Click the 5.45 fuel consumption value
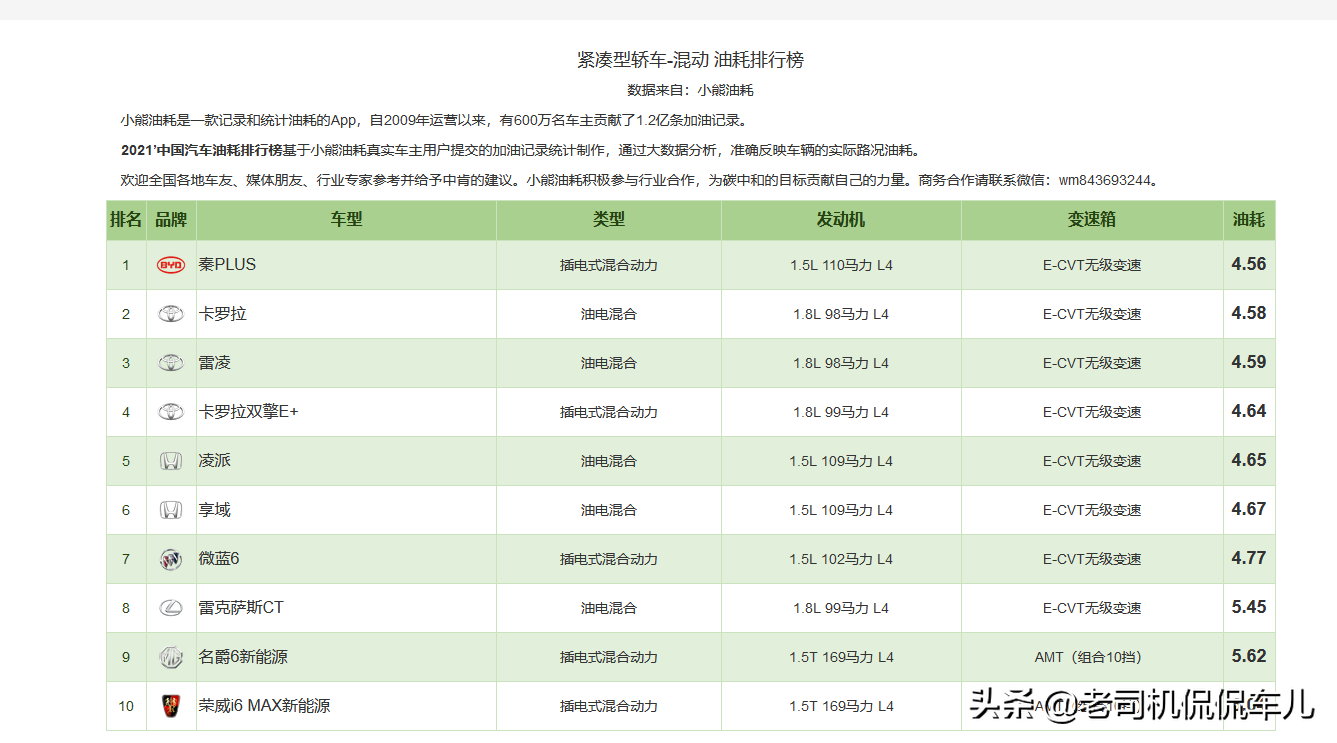 coord(1249,608)
